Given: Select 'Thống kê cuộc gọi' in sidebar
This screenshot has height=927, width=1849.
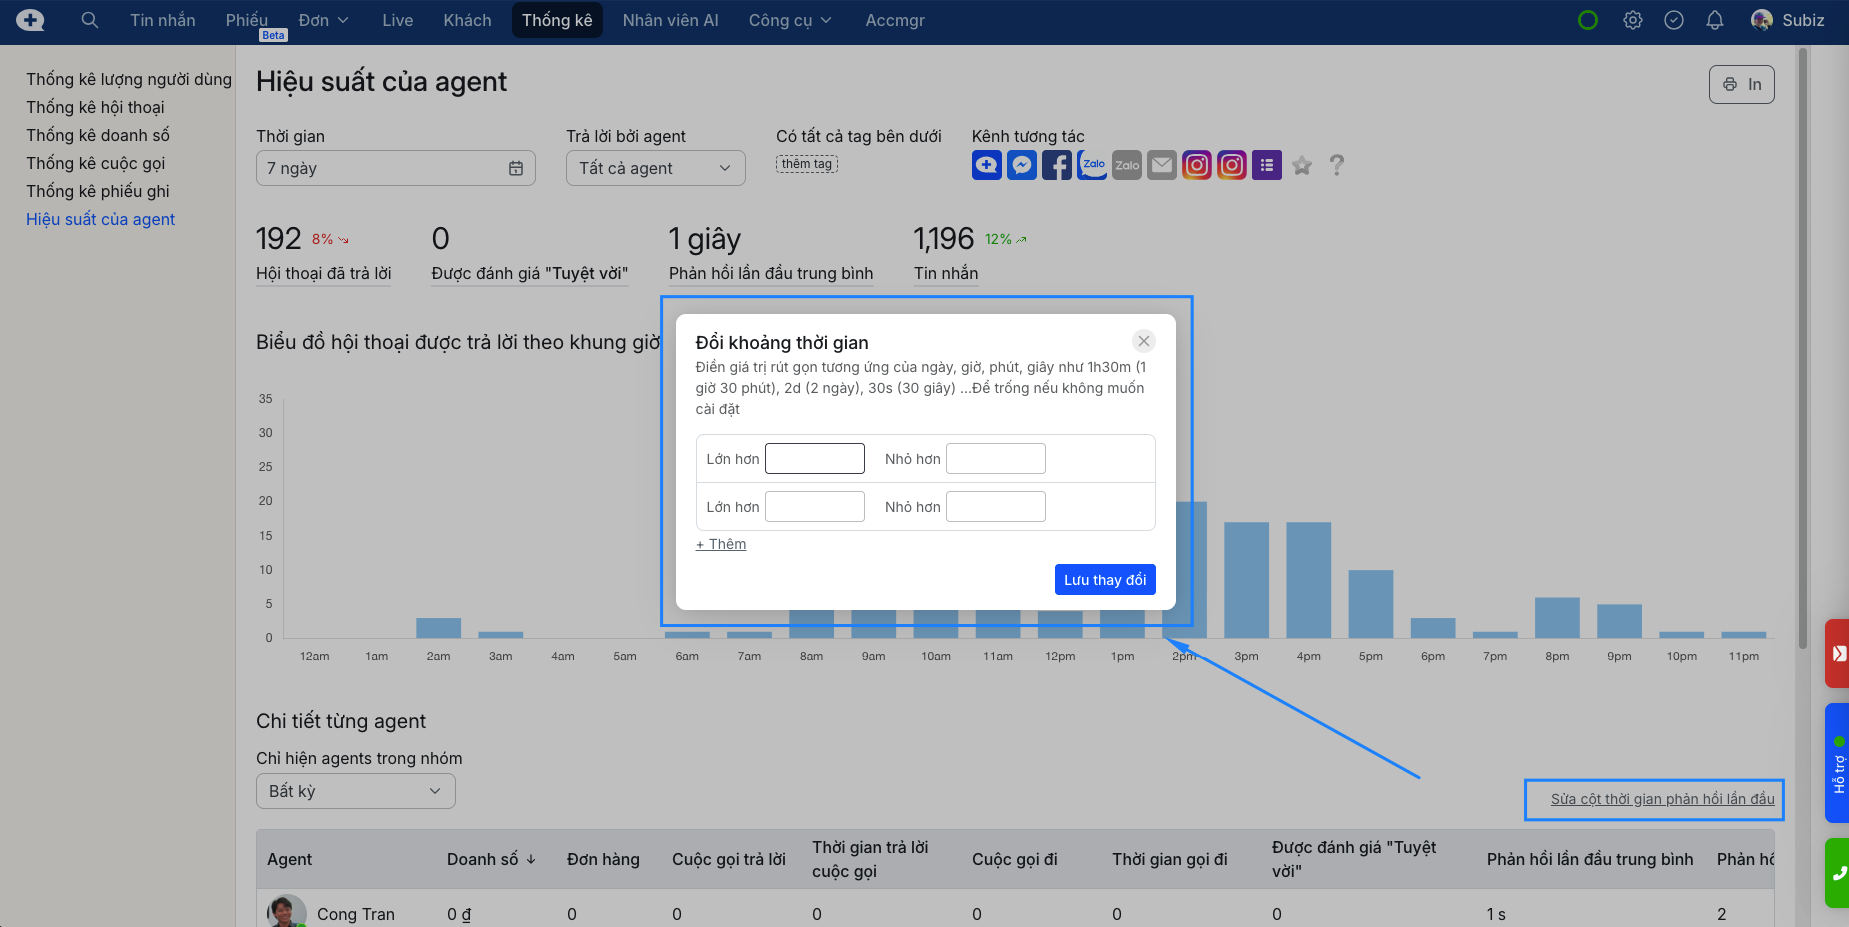Looking at the screenshot, I should [x=96, y=163].
